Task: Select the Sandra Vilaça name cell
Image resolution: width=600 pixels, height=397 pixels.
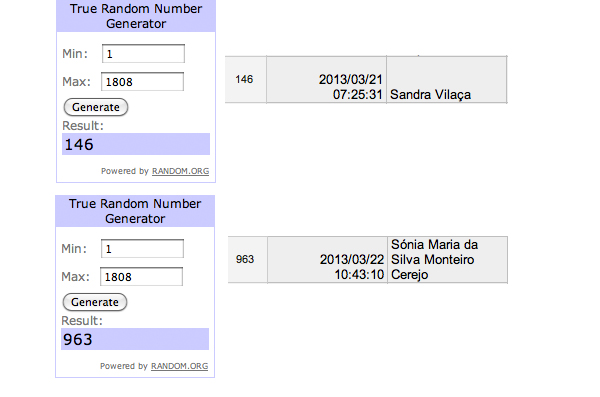Action: pos(447,79)
